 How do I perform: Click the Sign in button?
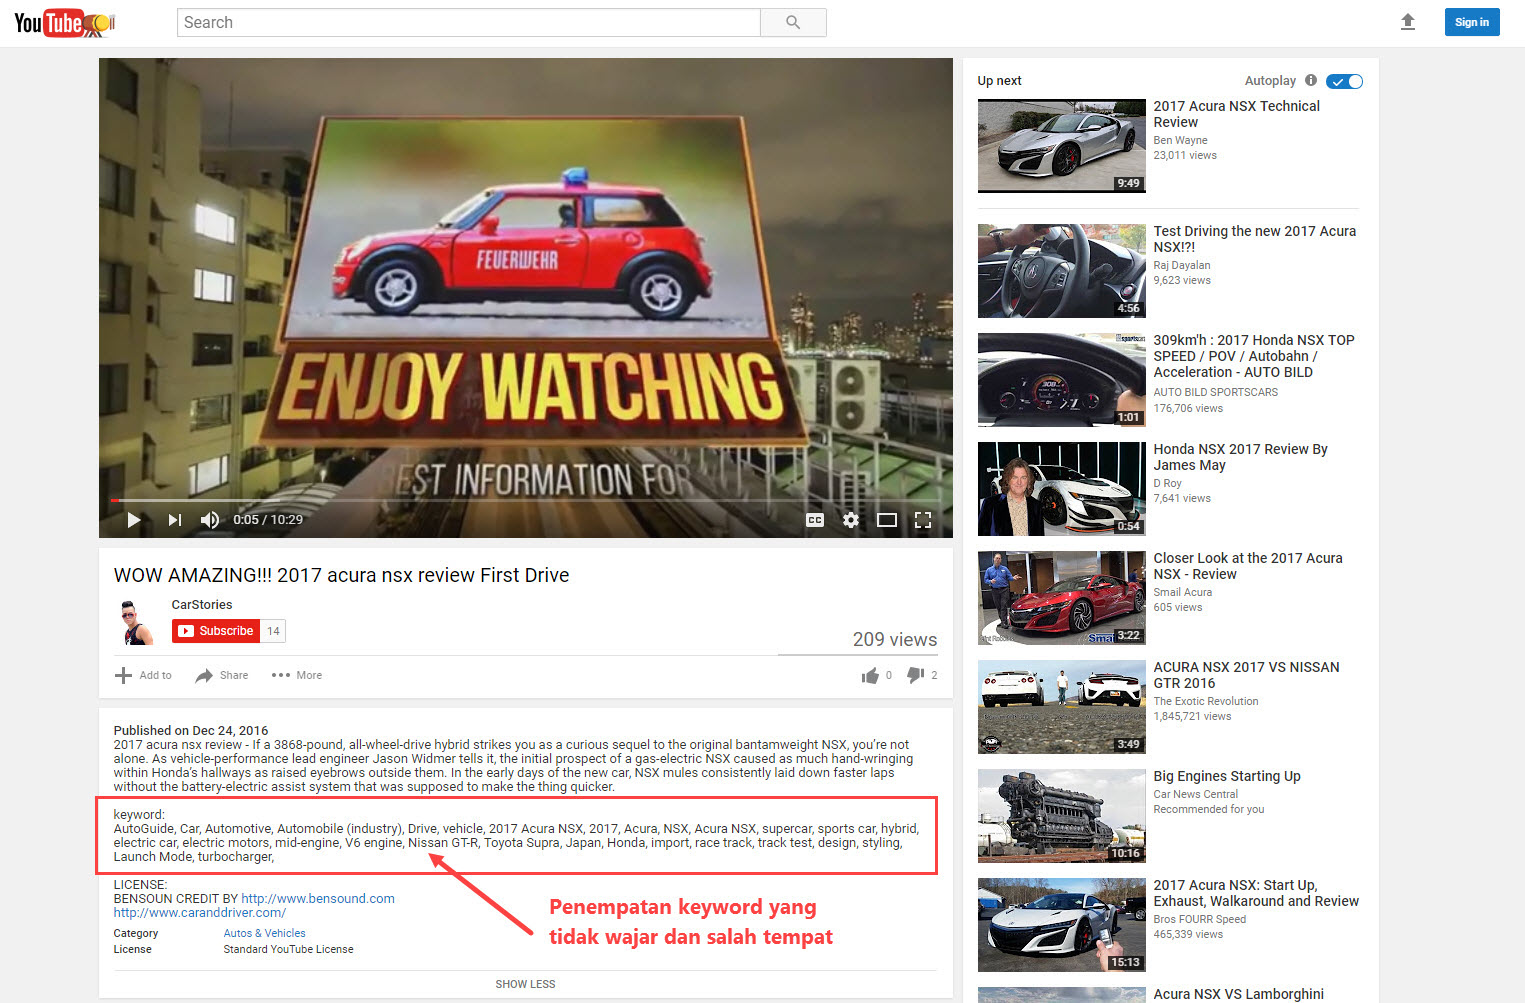(x=1472, y=22)
